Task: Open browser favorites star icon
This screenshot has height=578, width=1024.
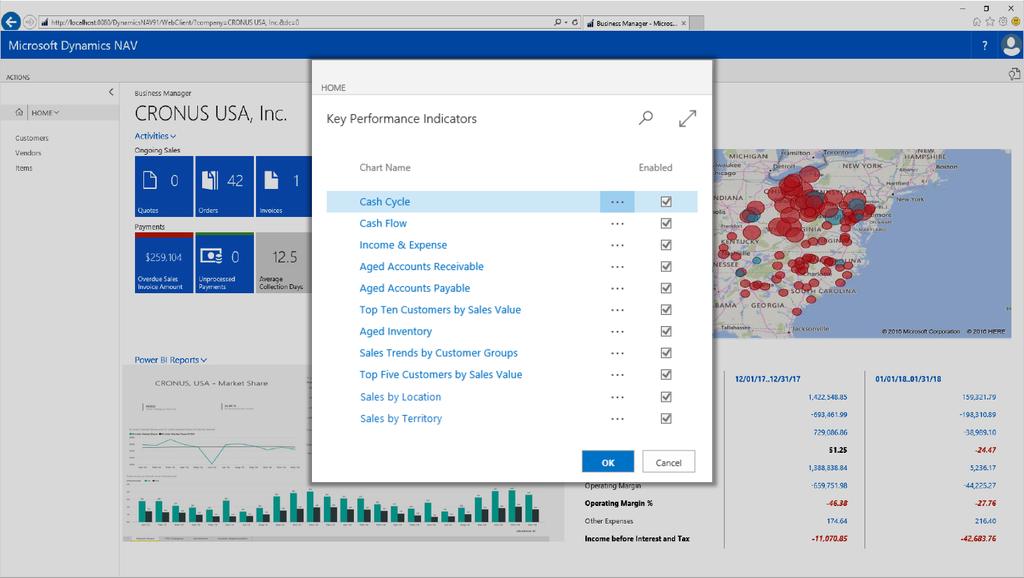Action: [x=990, y=22]
